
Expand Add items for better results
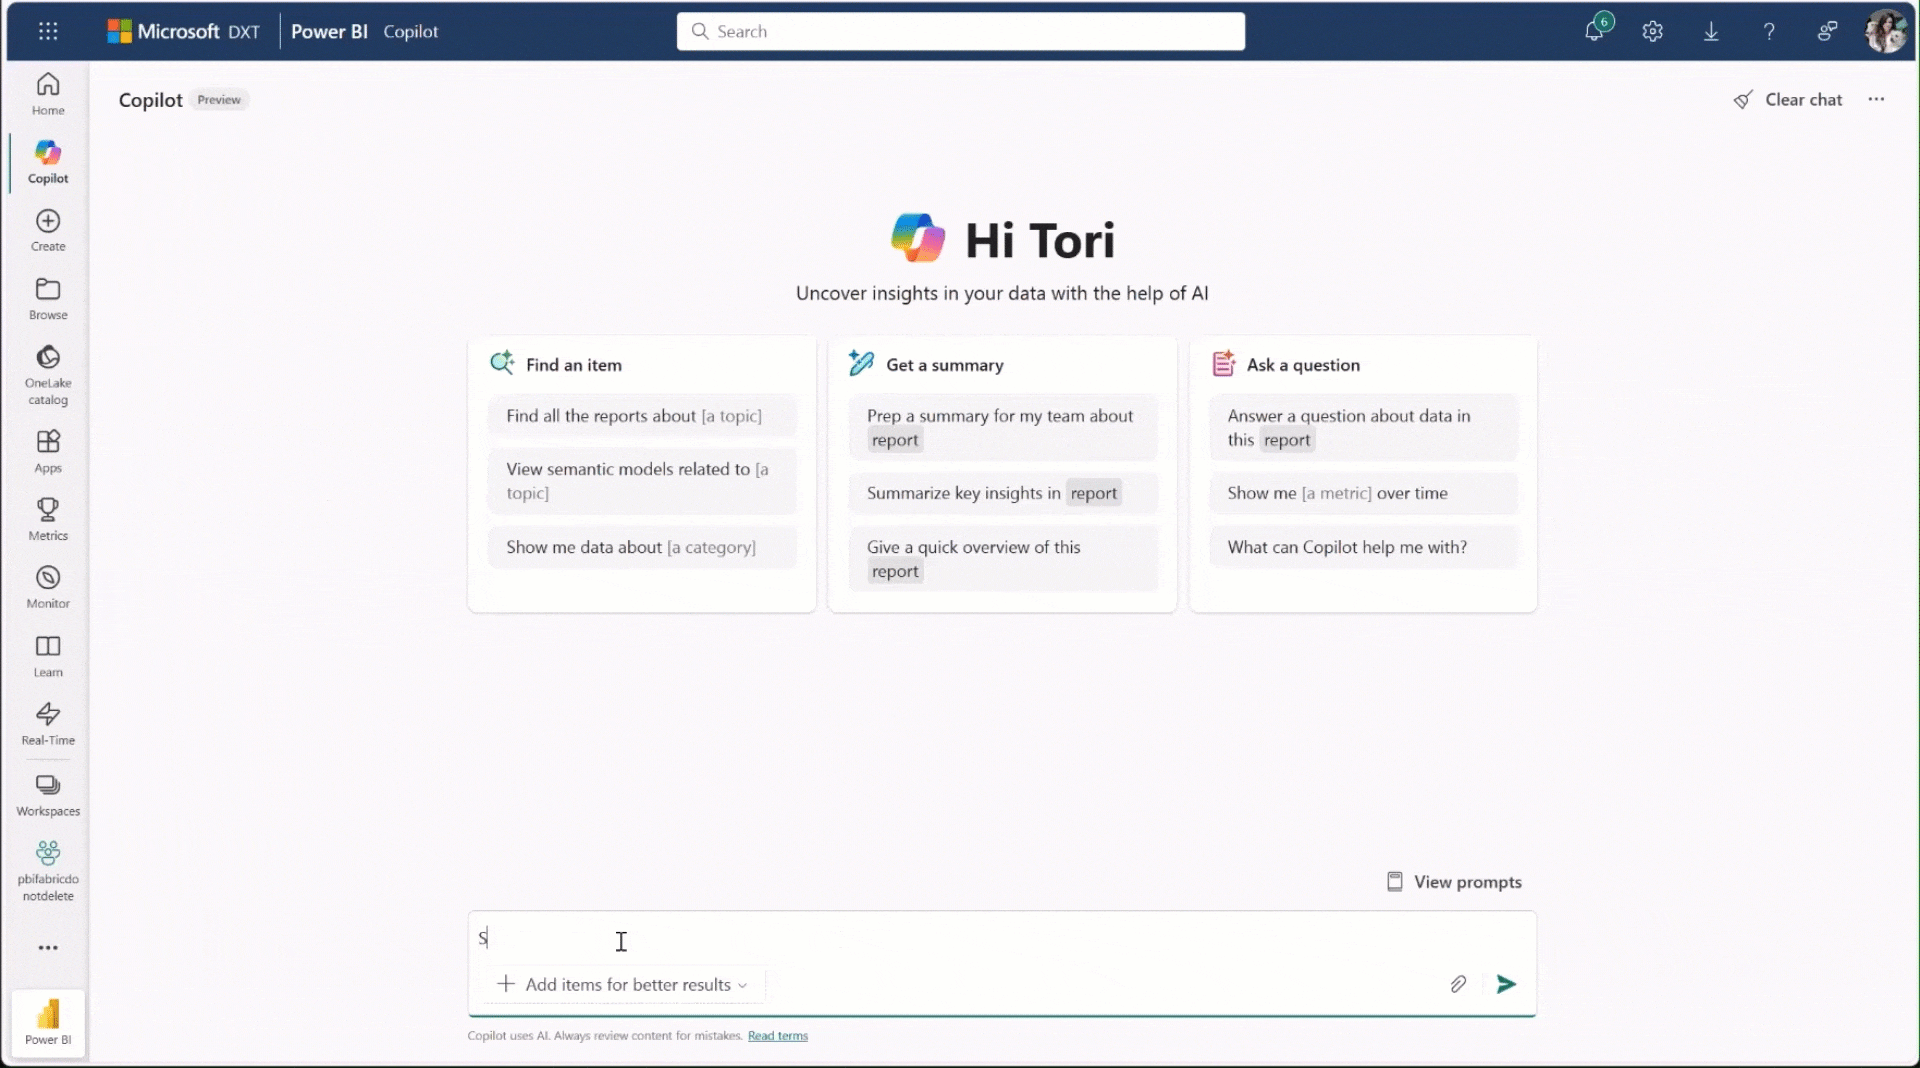622,984
